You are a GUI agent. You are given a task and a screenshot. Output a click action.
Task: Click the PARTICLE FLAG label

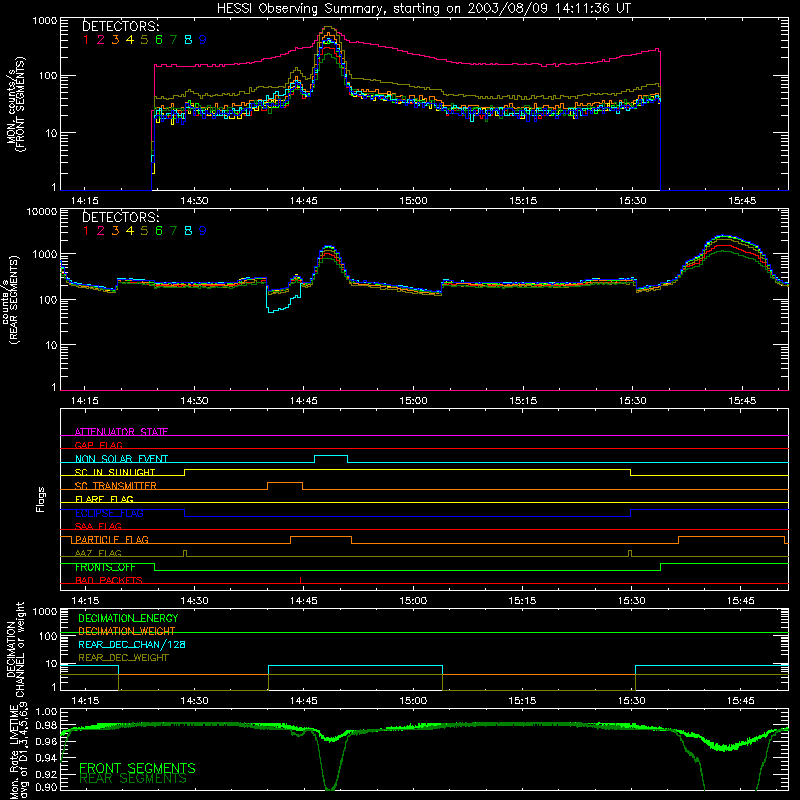pos(112,539)
